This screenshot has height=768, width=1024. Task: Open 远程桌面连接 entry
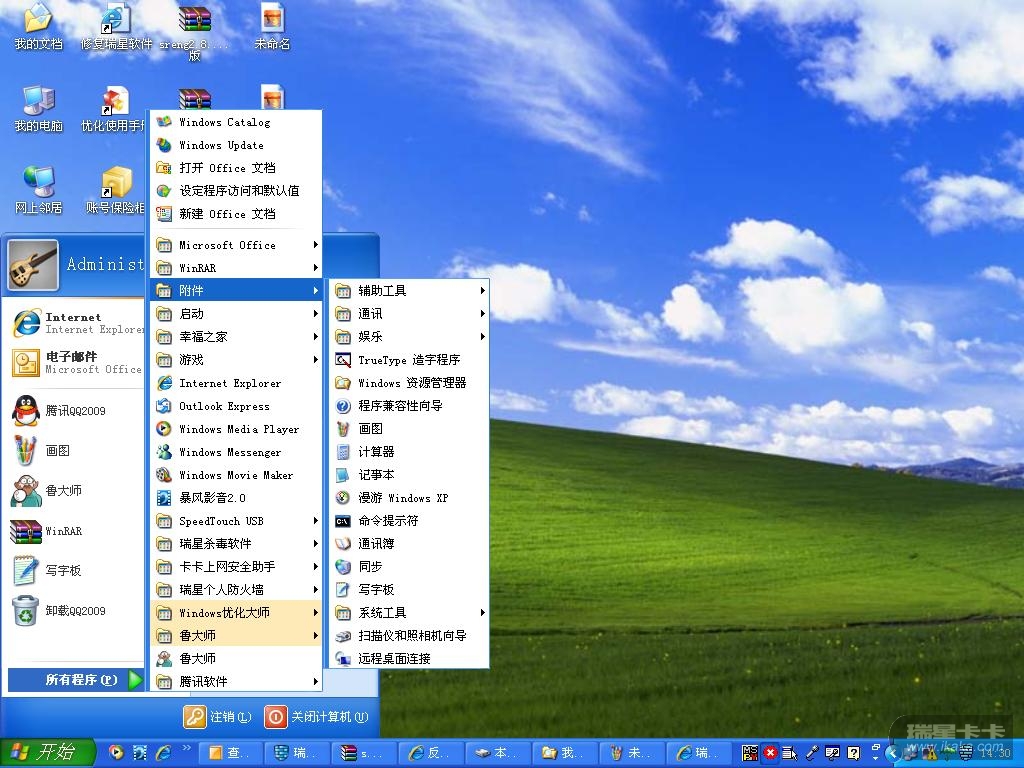[x=394, y=659]
